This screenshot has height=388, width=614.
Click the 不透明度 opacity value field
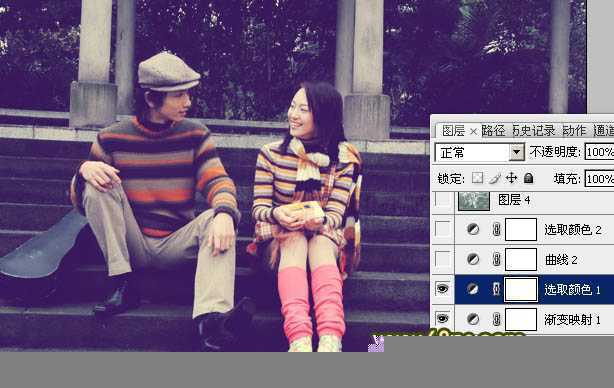(600, 152)
